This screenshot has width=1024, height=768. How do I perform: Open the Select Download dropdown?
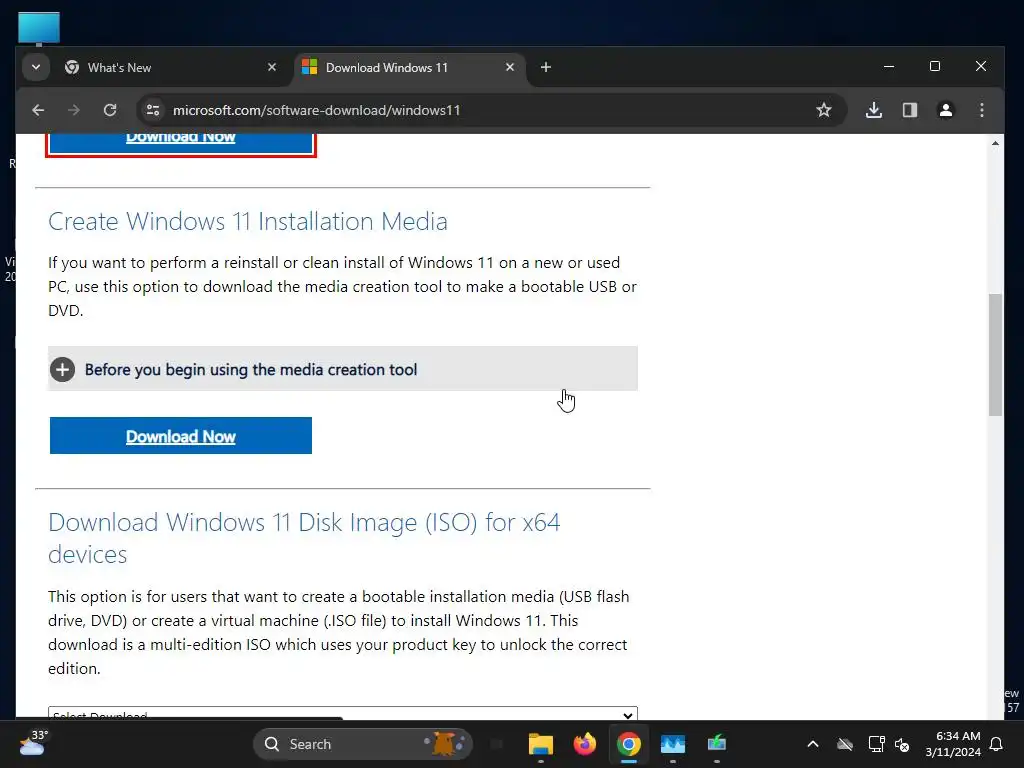(x=343, y=713)
